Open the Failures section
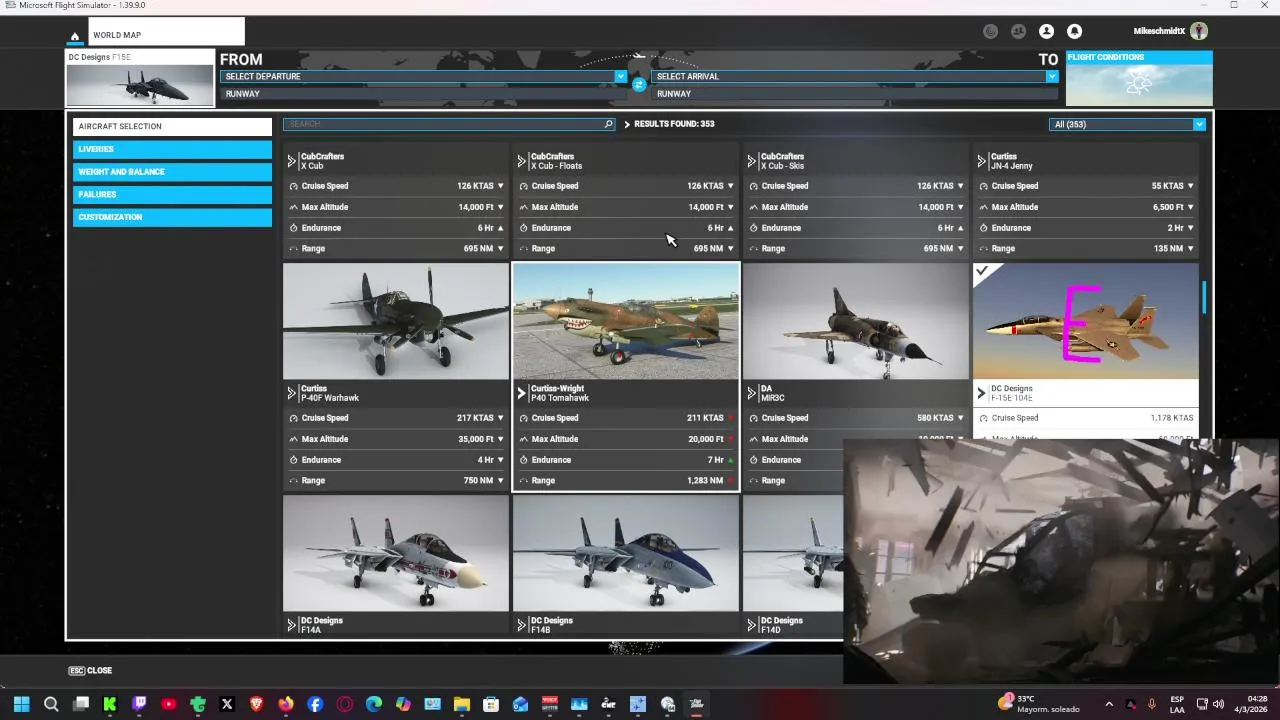 coord(172,194)
